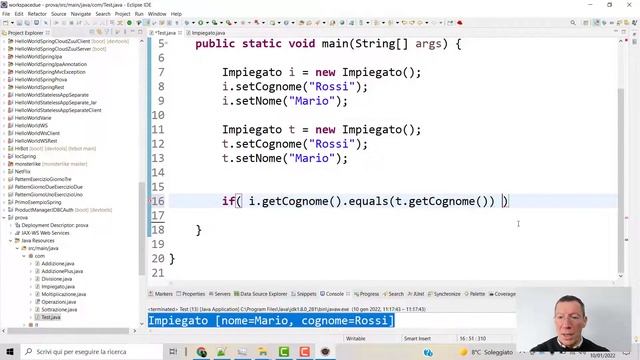The width and height of the screenshot is (640, 360).
Task: Select Moltiplicazione.java in Project Explorer
Action: pos(63,294)
